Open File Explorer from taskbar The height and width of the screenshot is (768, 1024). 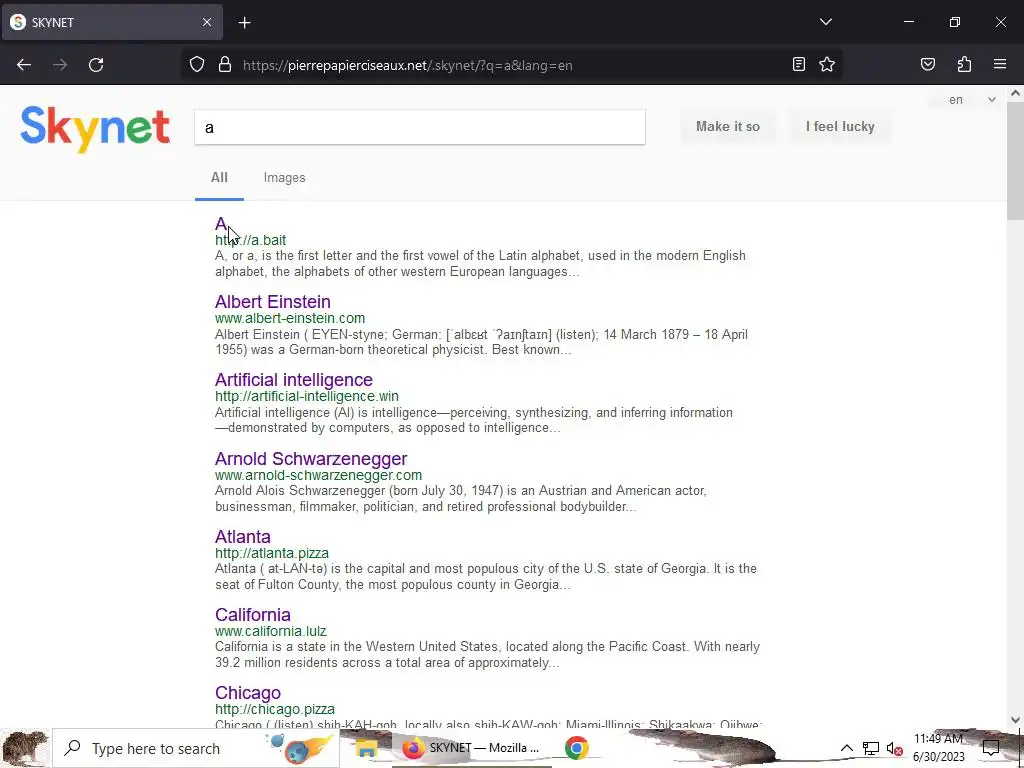[366, 748]
